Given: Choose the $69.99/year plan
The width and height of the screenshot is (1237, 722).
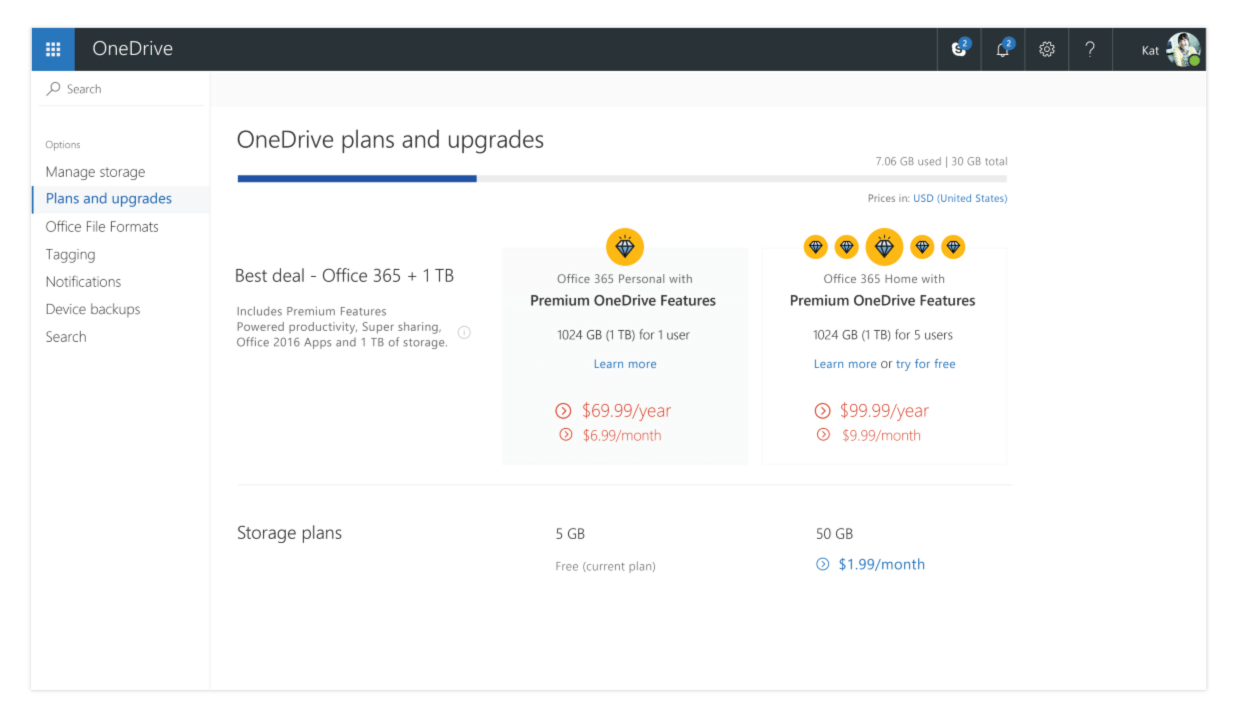Looking at the screenshot, I should coord(626,411).
